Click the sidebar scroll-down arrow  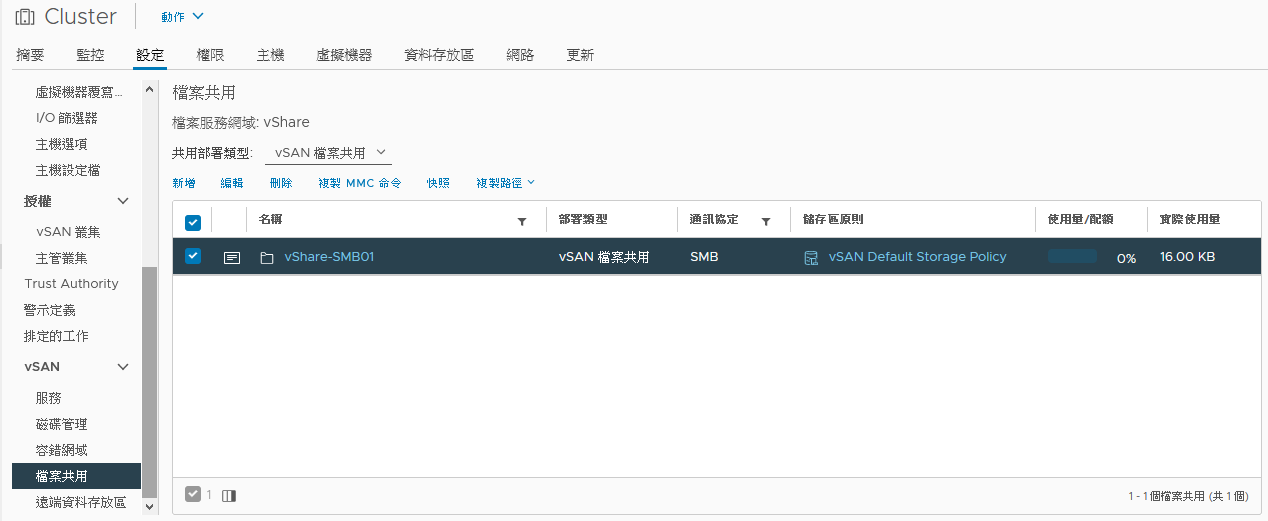pyautogui.click(x=150, y=507)
